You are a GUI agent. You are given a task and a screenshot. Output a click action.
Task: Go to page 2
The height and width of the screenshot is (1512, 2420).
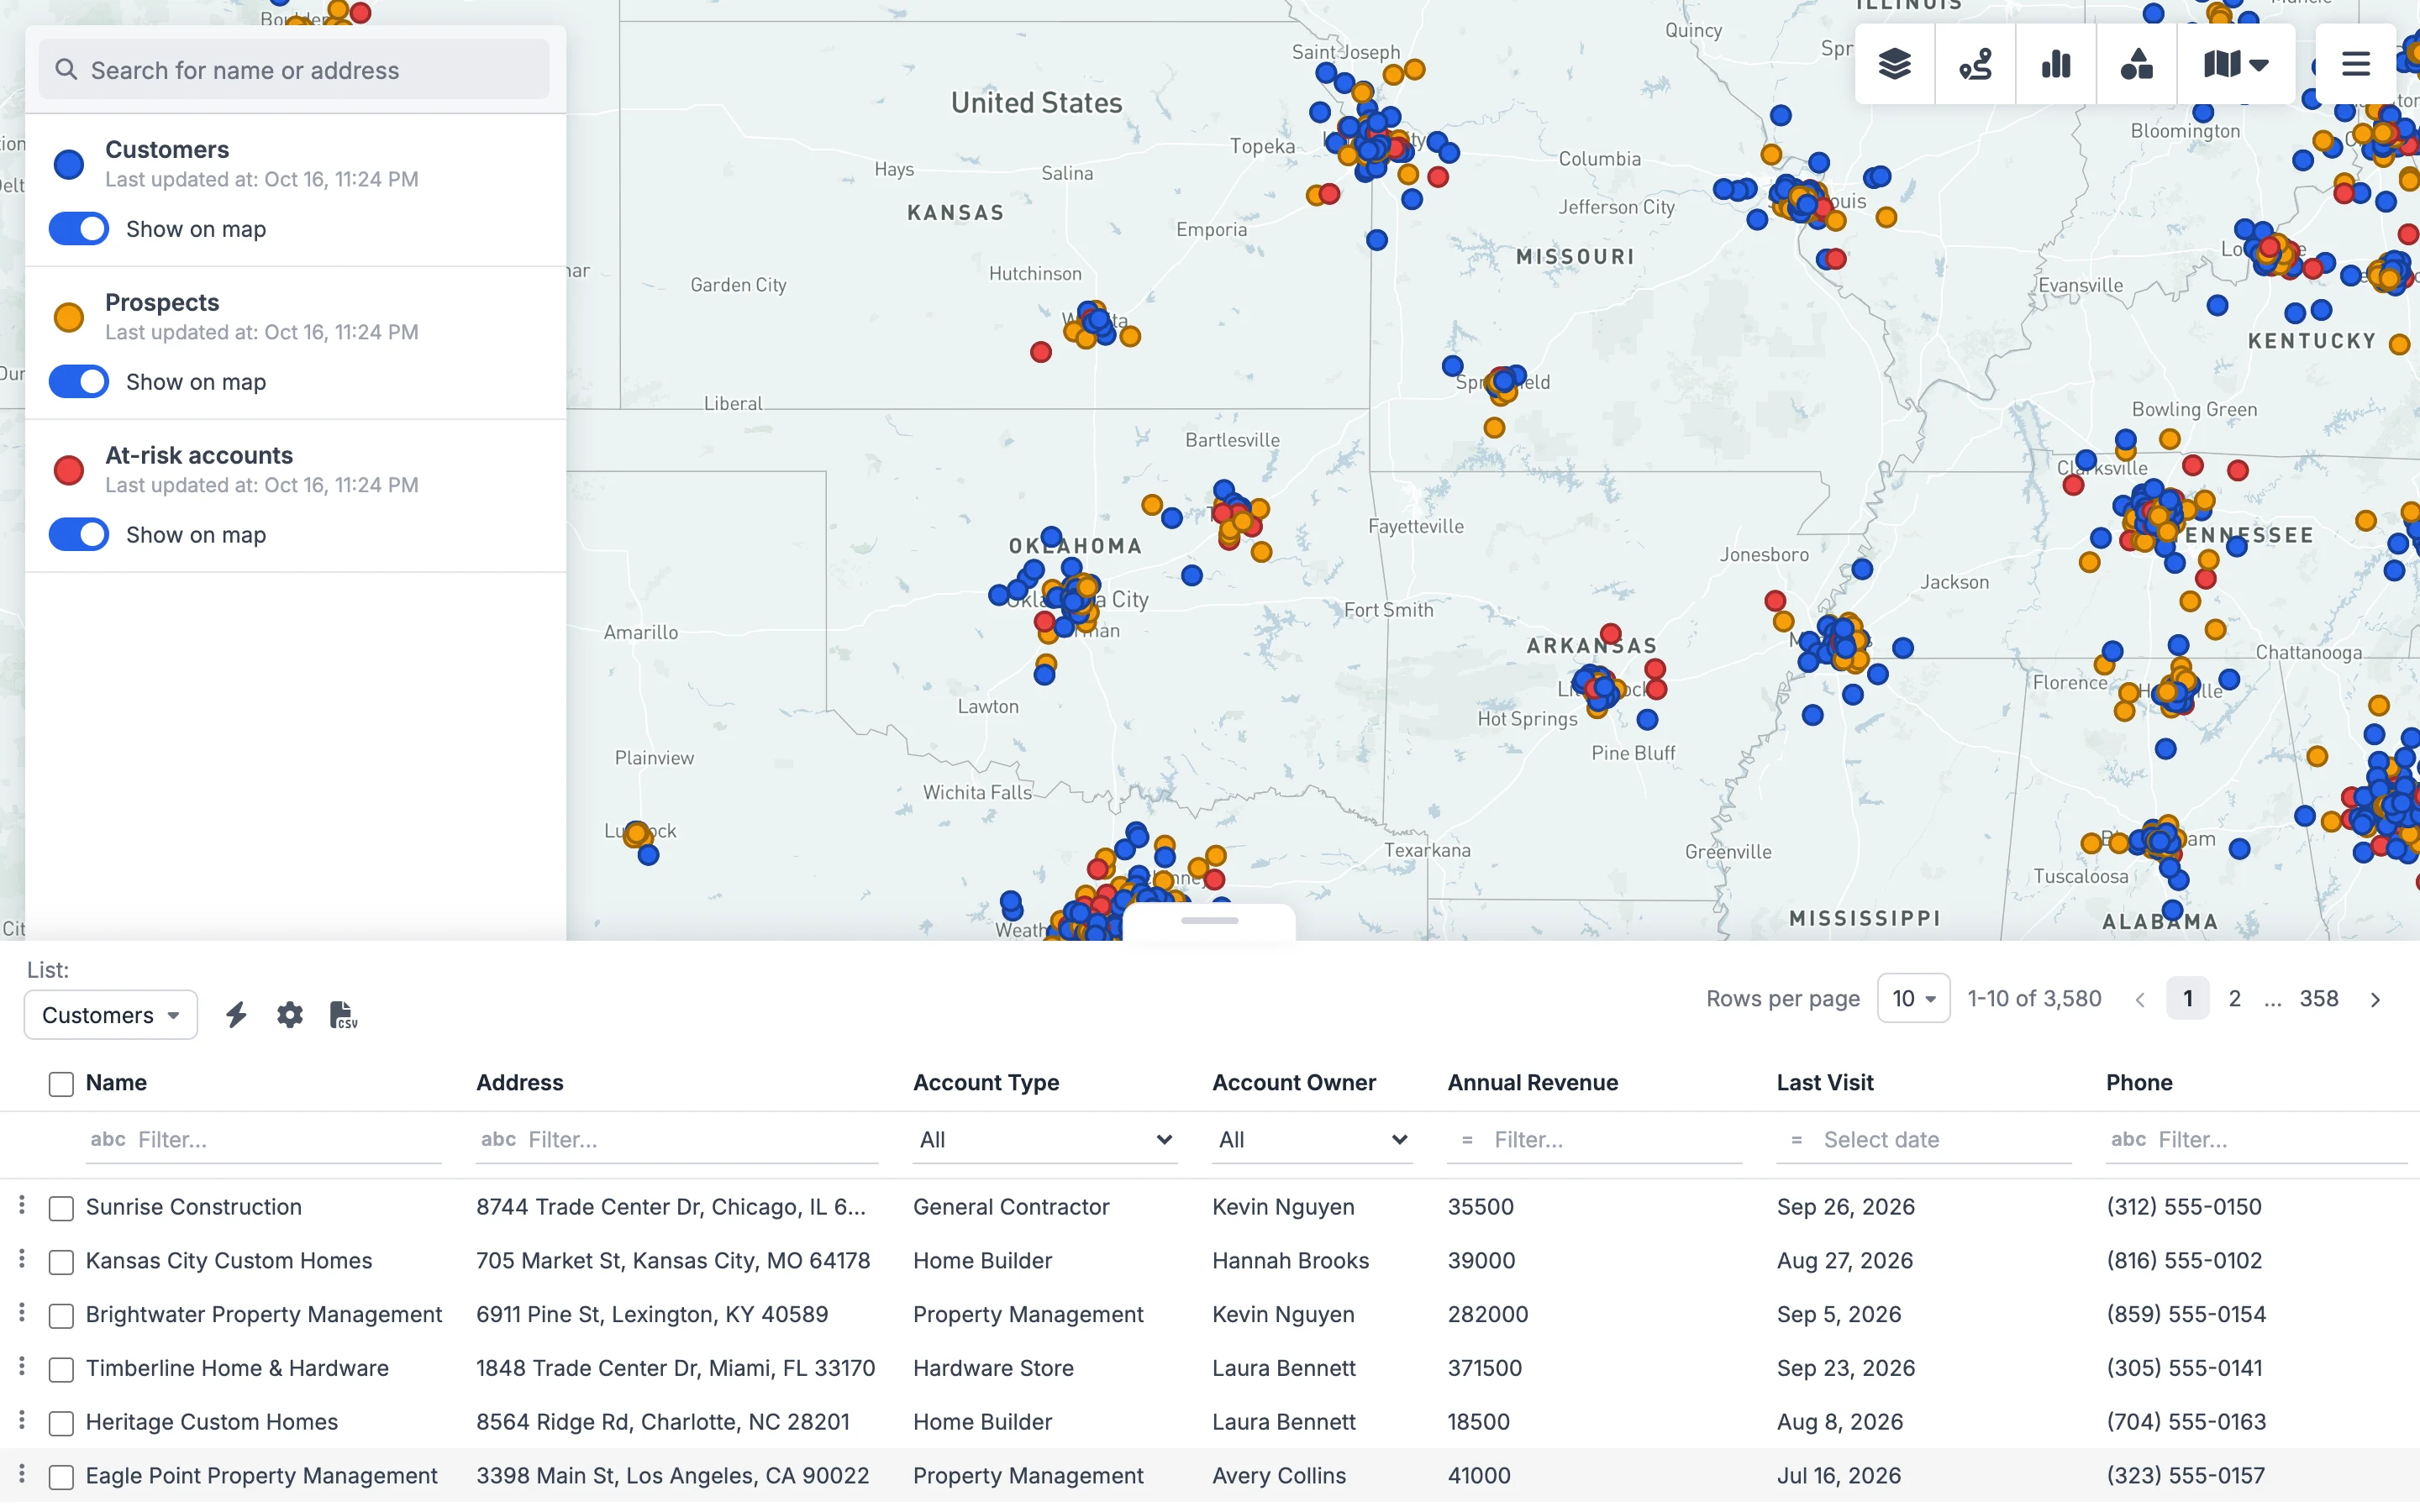coord(2235,998)
